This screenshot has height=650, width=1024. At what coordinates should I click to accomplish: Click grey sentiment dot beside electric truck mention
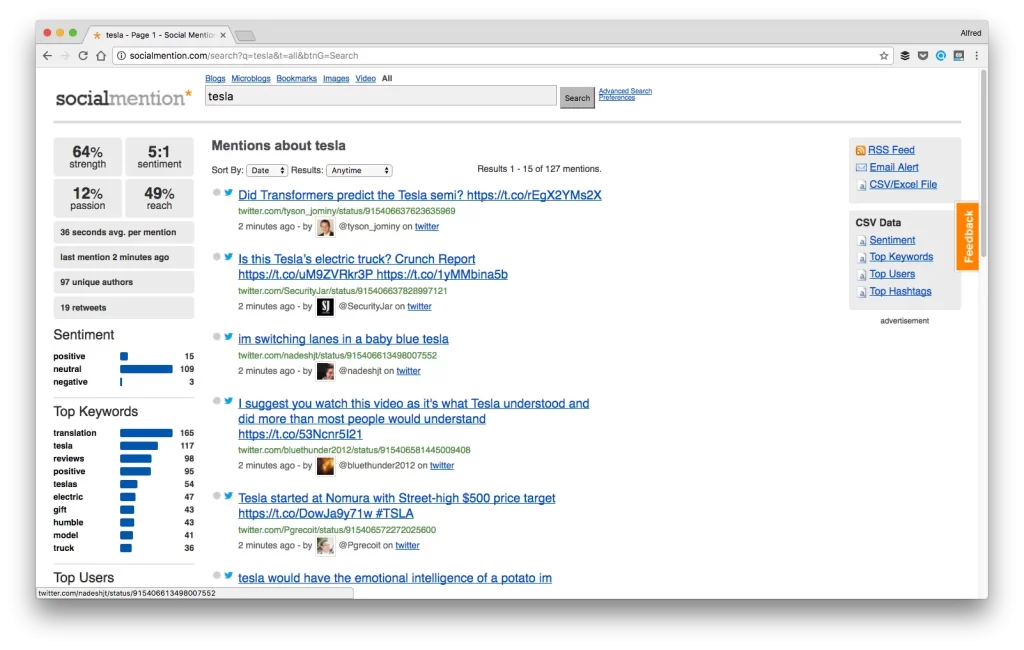click(x=216, y=257)
